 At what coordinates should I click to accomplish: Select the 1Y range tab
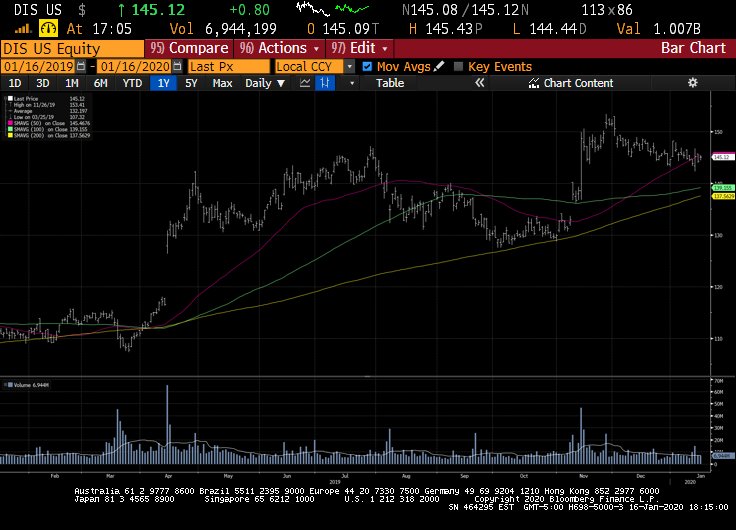click(163, 83)
